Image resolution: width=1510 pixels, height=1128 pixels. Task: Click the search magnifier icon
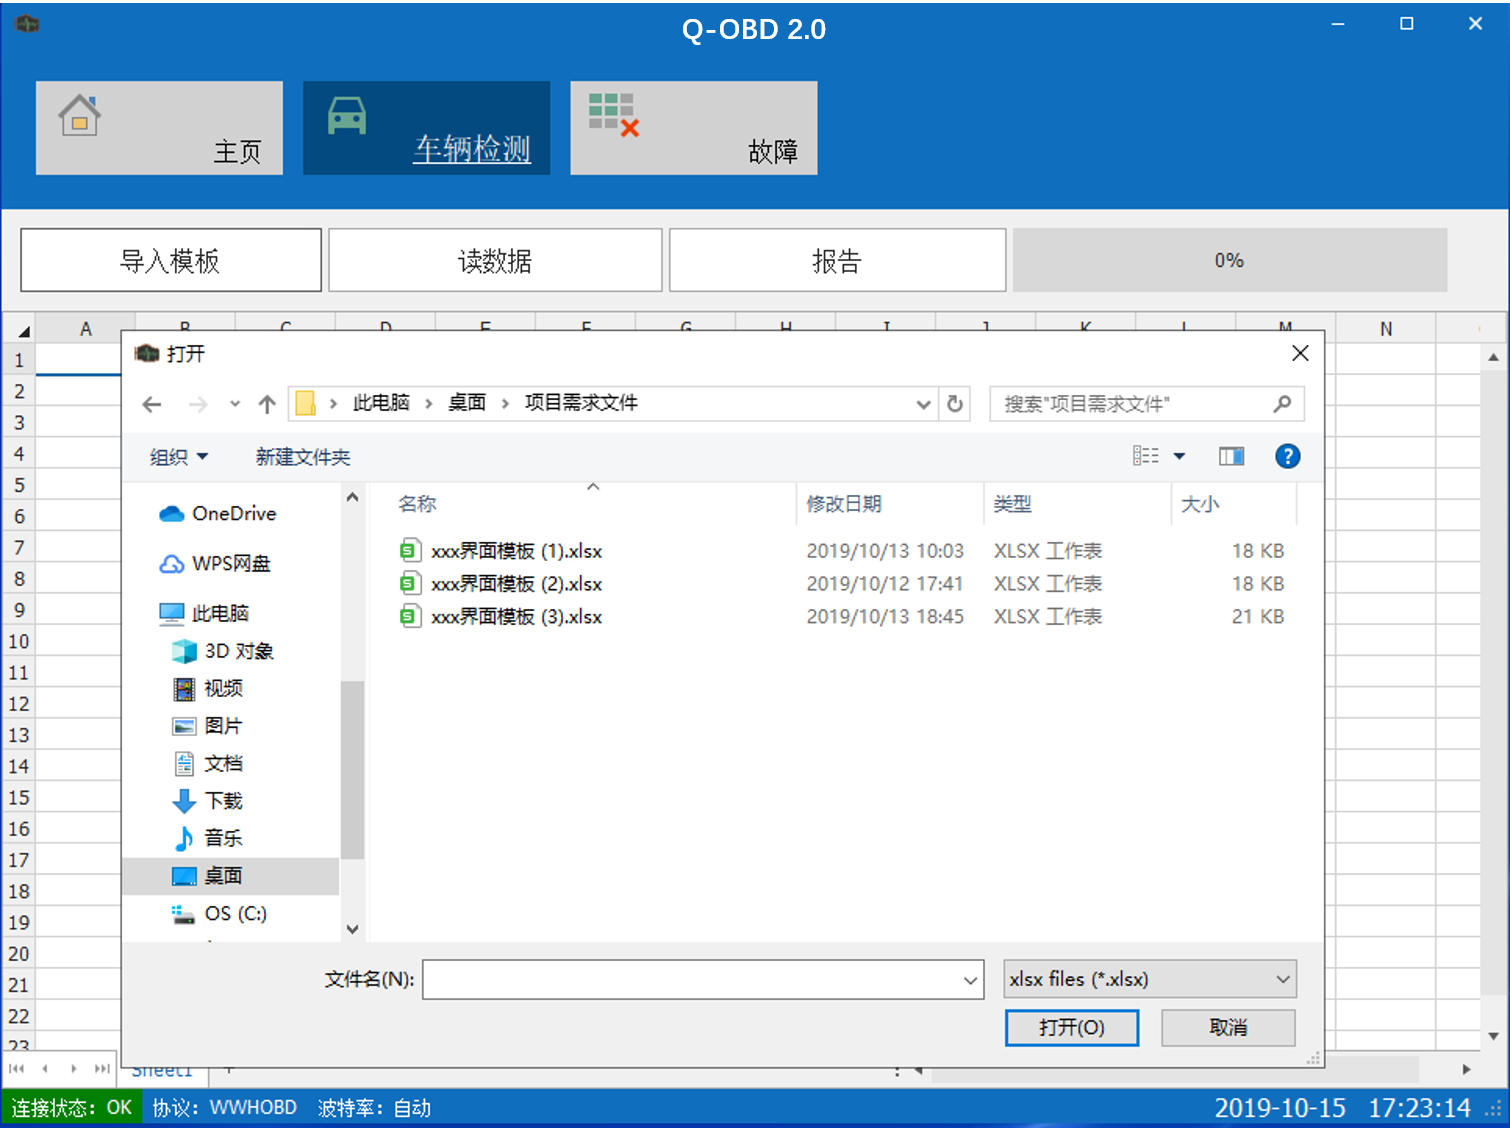pos(1282,404)
